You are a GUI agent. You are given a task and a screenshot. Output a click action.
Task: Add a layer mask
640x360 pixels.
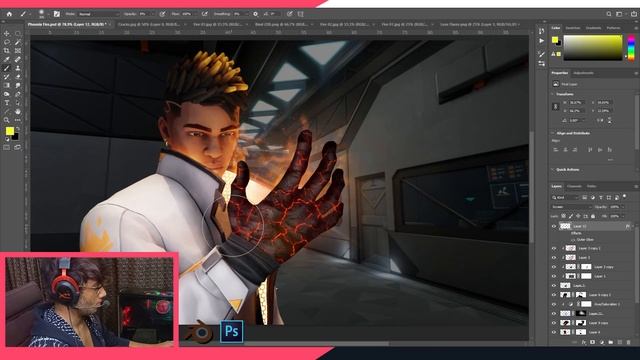click(593, 342)
